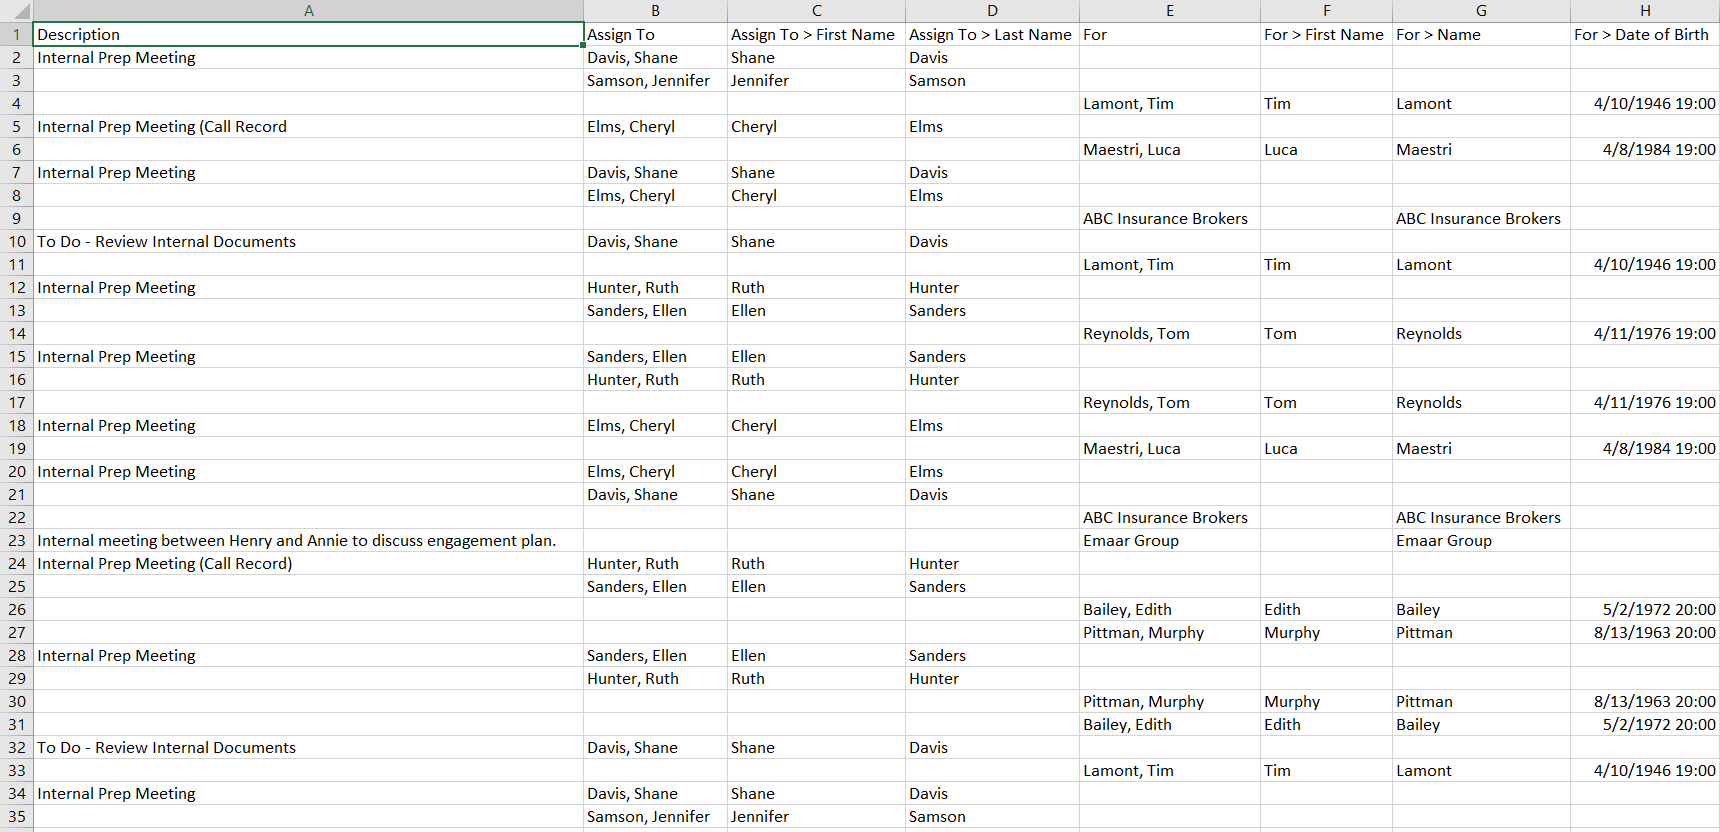This screenshot has height=832, width=1720.
Task: Select the column F header
Action: pos(1326,11)
